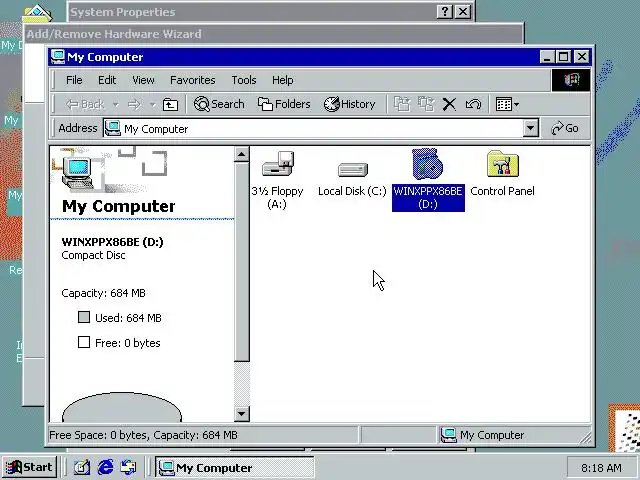Click the 'Compact Disc' description text
The width and height of the screenshot is (640, 480).
[x=93, y=256]
